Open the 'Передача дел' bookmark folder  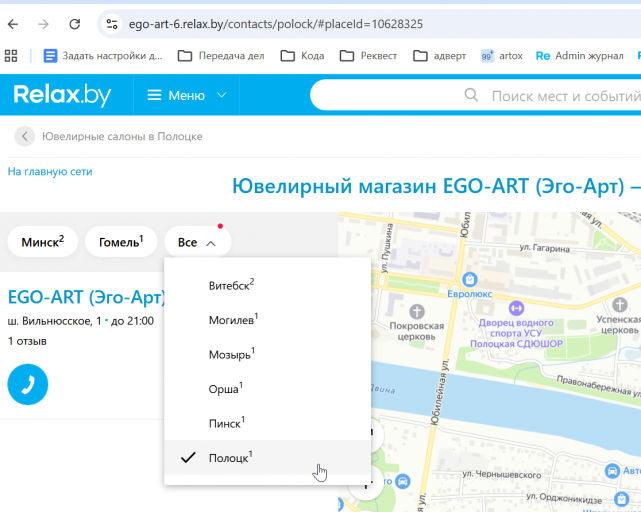pos(221,56)
